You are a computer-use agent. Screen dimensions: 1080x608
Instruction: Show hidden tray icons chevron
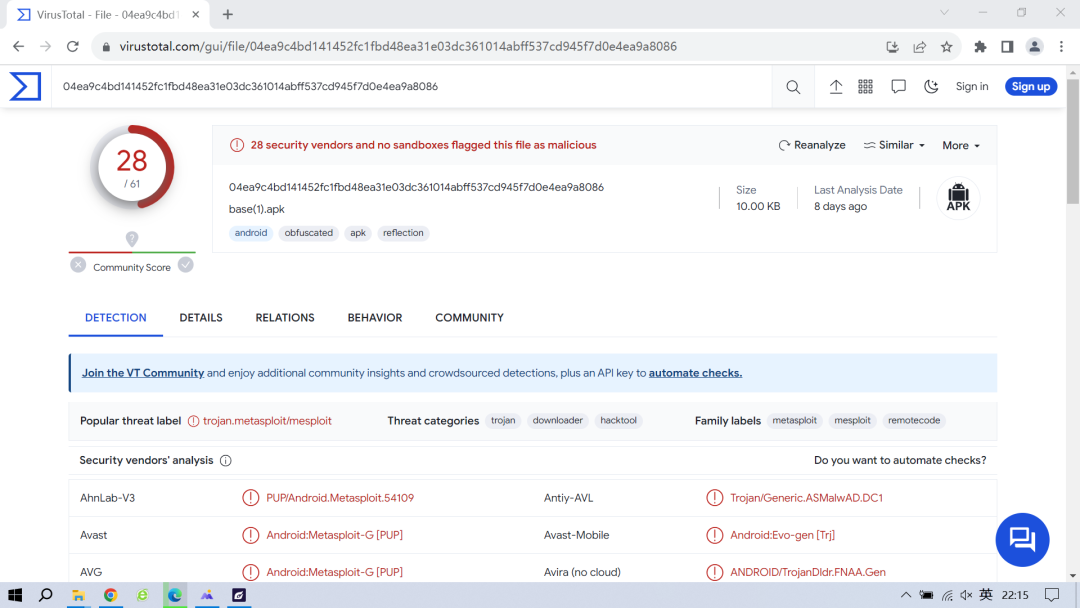point(906,595)
